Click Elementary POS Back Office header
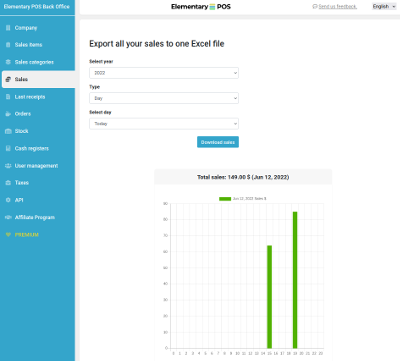Screen dimensions: 400x361 coord(37,7)
